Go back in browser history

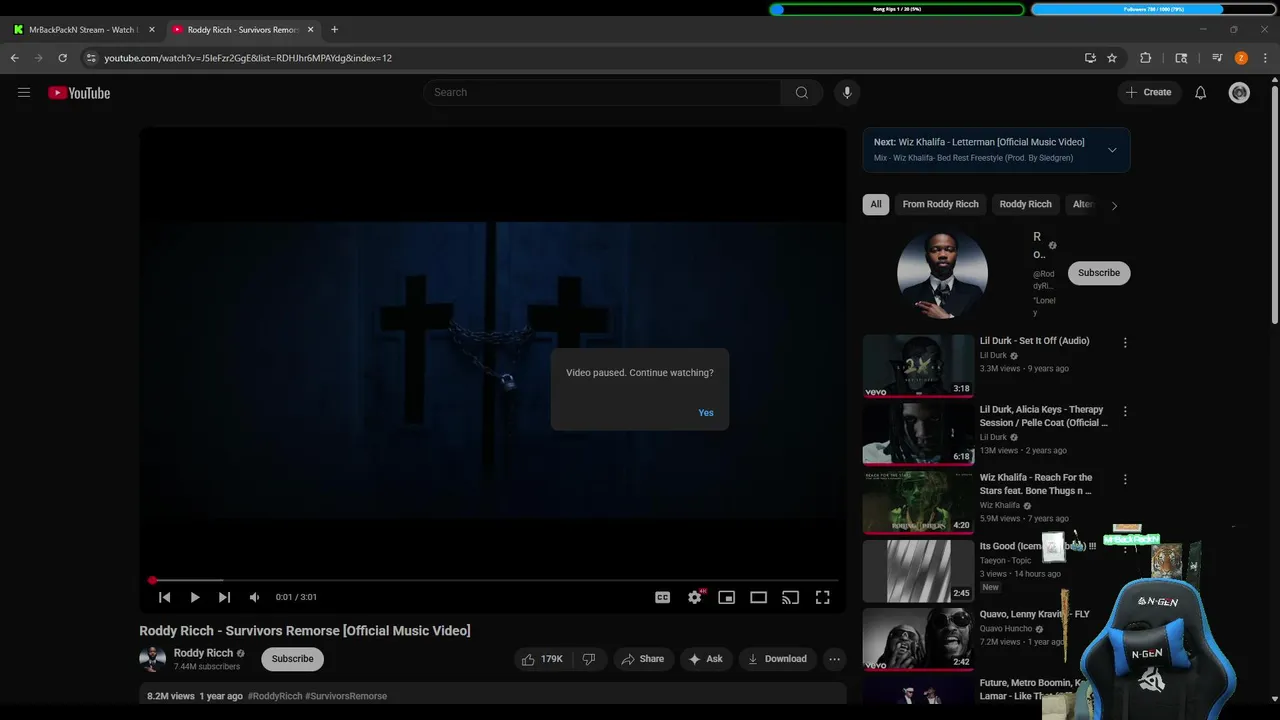[15, 58]
